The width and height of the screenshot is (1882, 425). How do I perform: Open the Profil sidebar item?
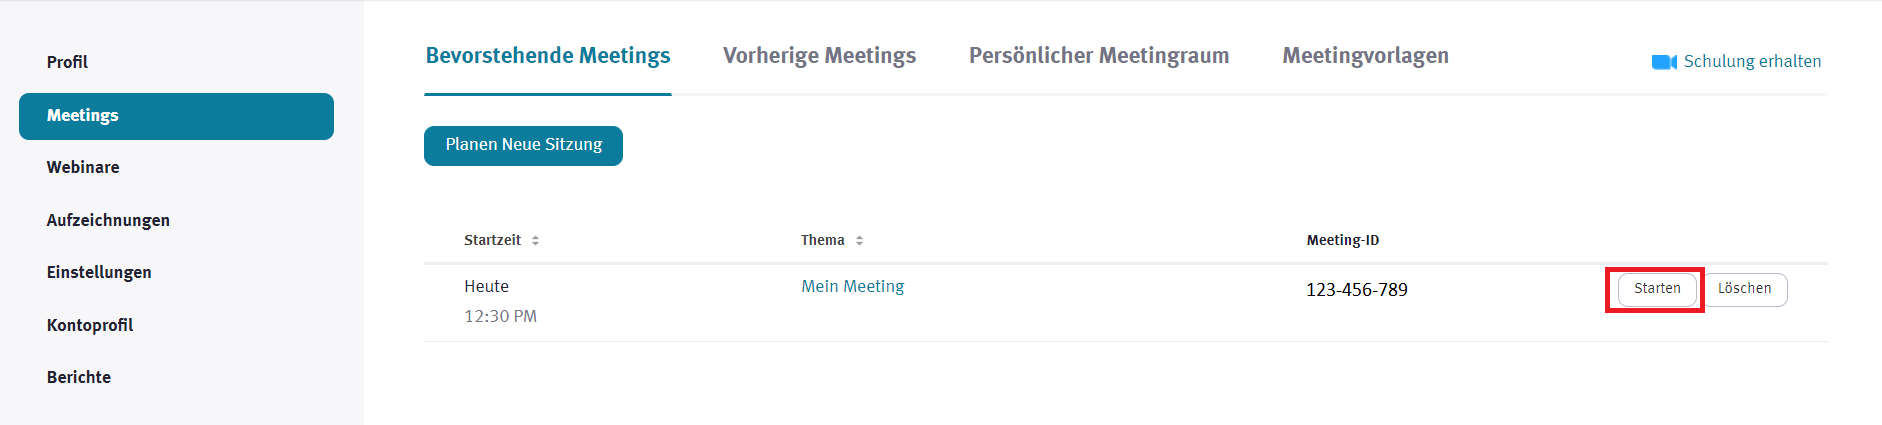coord(67,62)
